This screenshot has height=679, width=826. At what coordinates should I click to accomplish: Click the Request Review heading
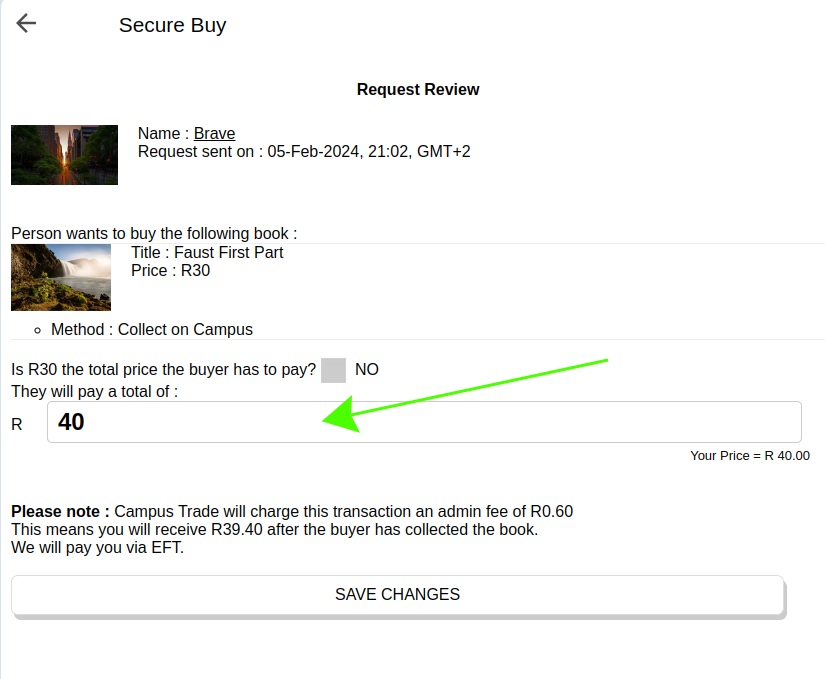coord(418,90)
